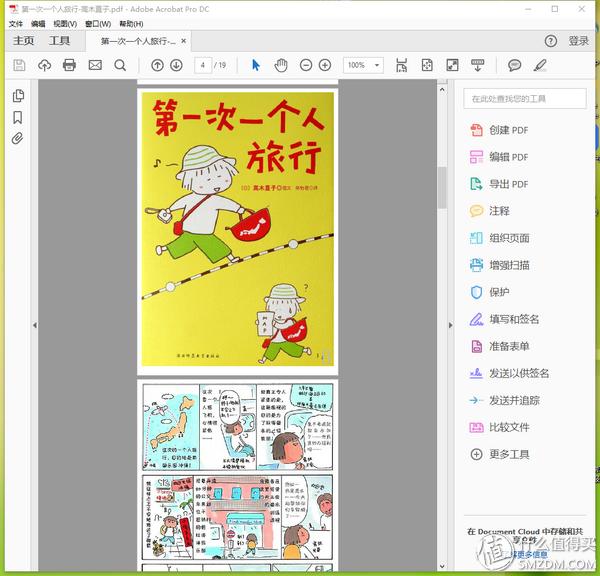Select the highlight pen tool
Screen dimensions: 600x576
540,65
